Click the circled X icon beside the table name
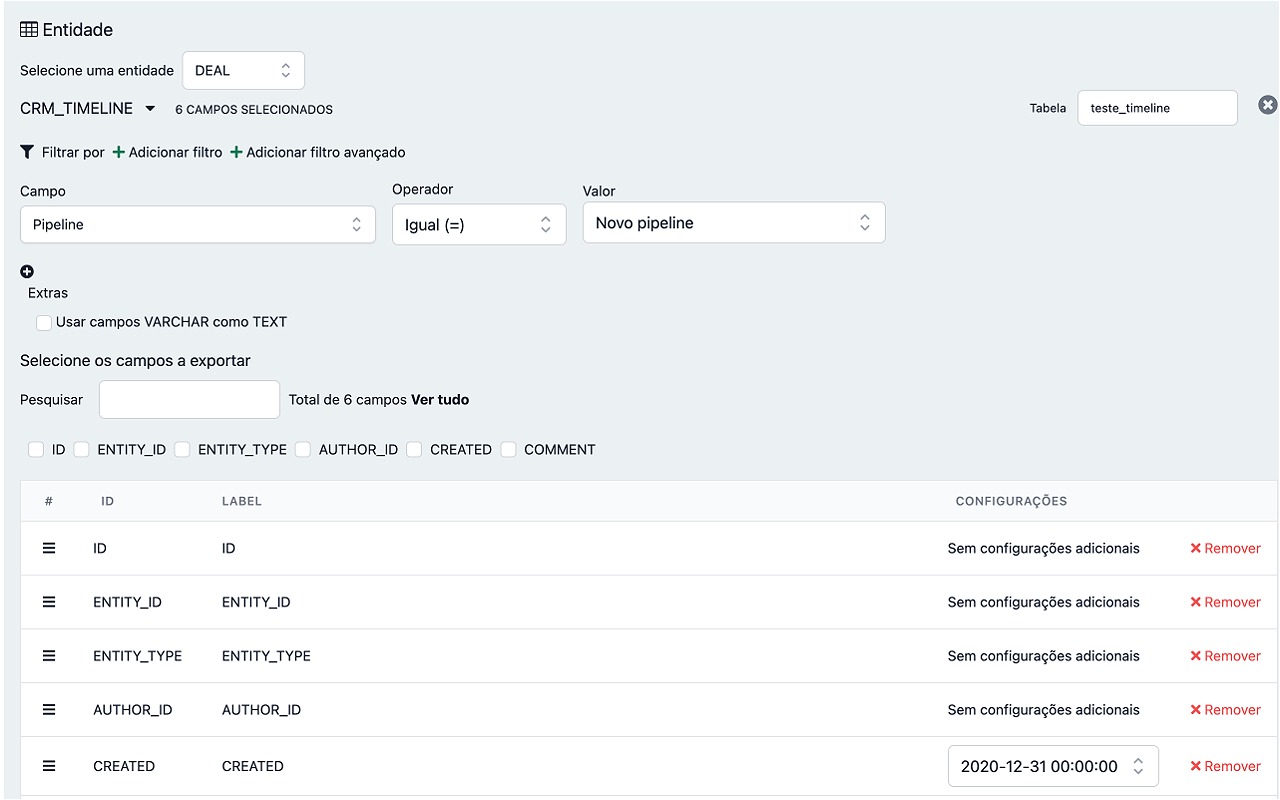The width and height of the screenshot is (1280, 800). [x=1267, y=105]
